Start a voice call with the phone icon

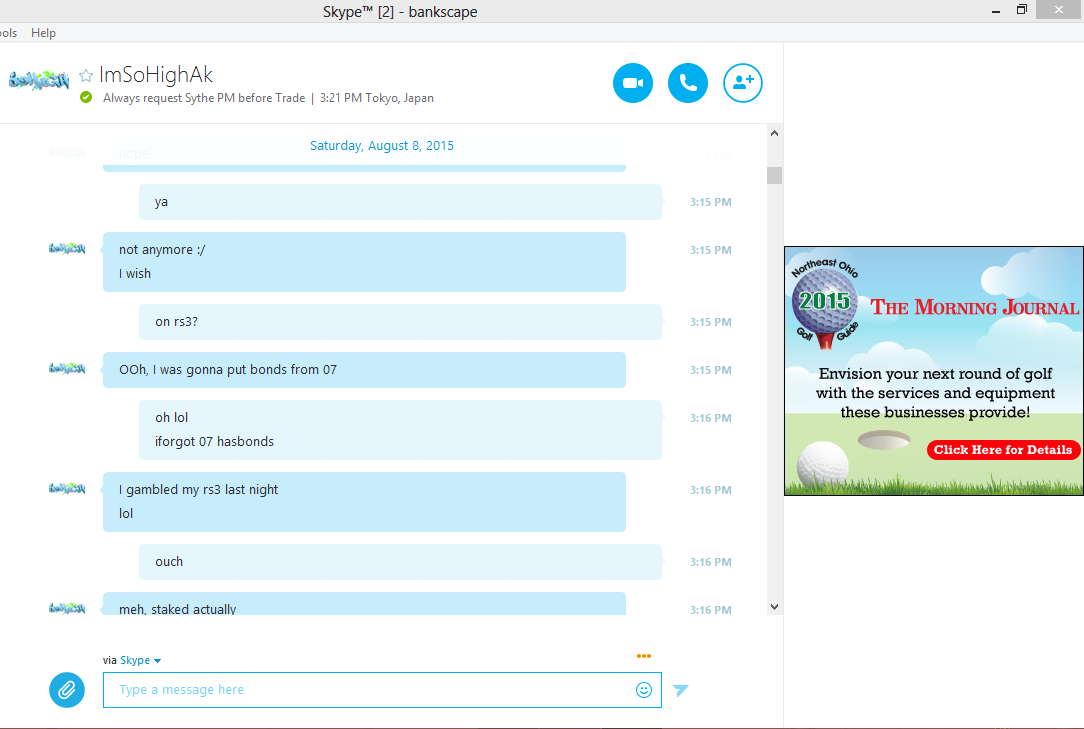click(688, 83)
